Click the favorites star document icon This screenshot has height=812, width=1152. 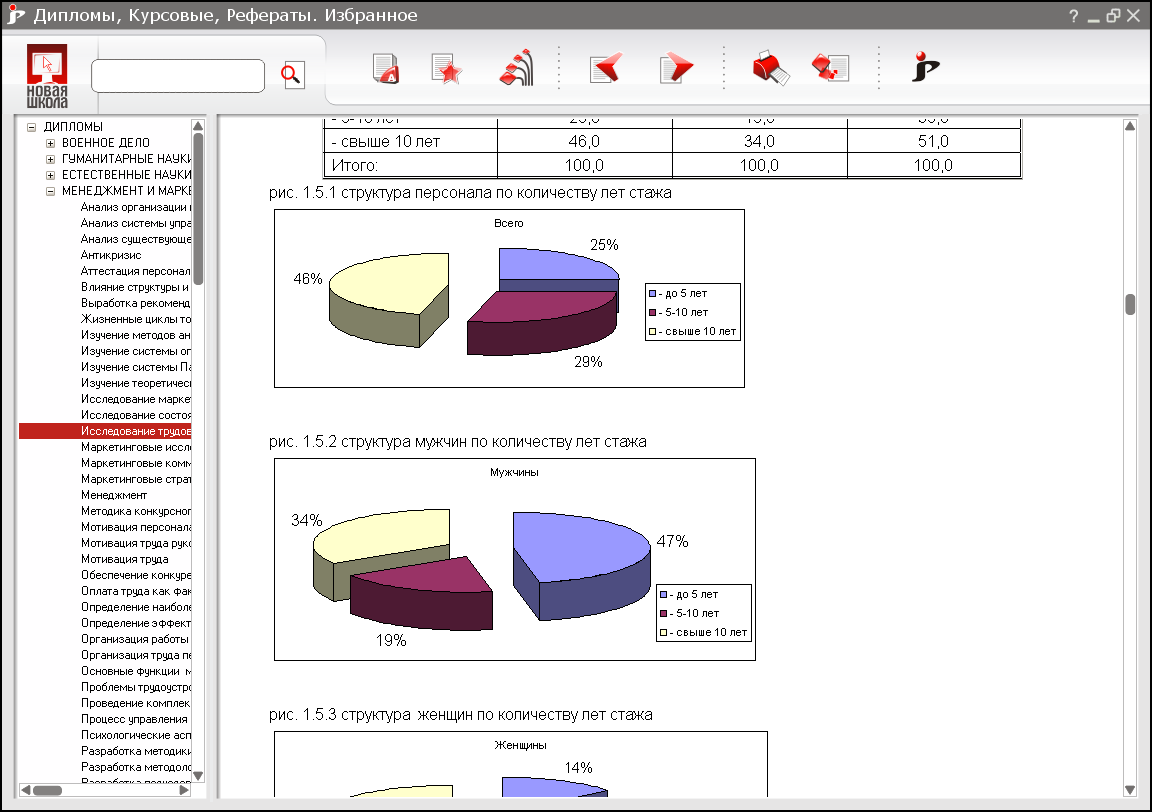pos(446,69)
